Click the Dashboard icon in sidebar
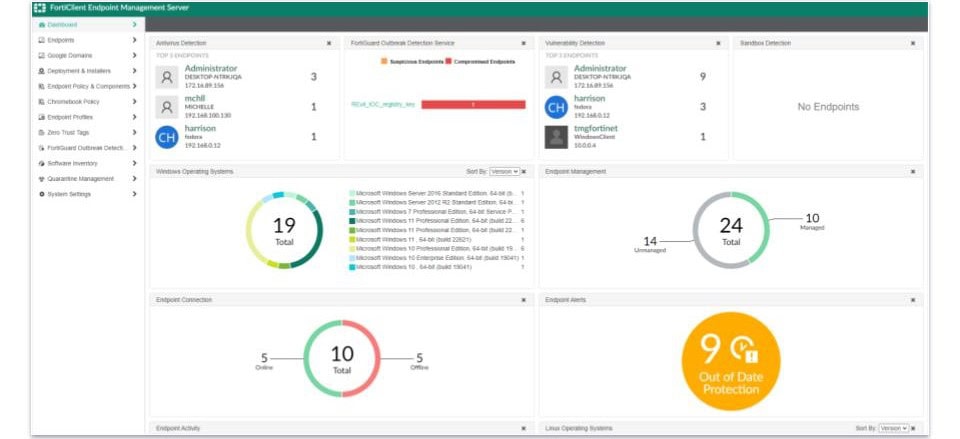This screenshot has width=960, height=439. 42,25
